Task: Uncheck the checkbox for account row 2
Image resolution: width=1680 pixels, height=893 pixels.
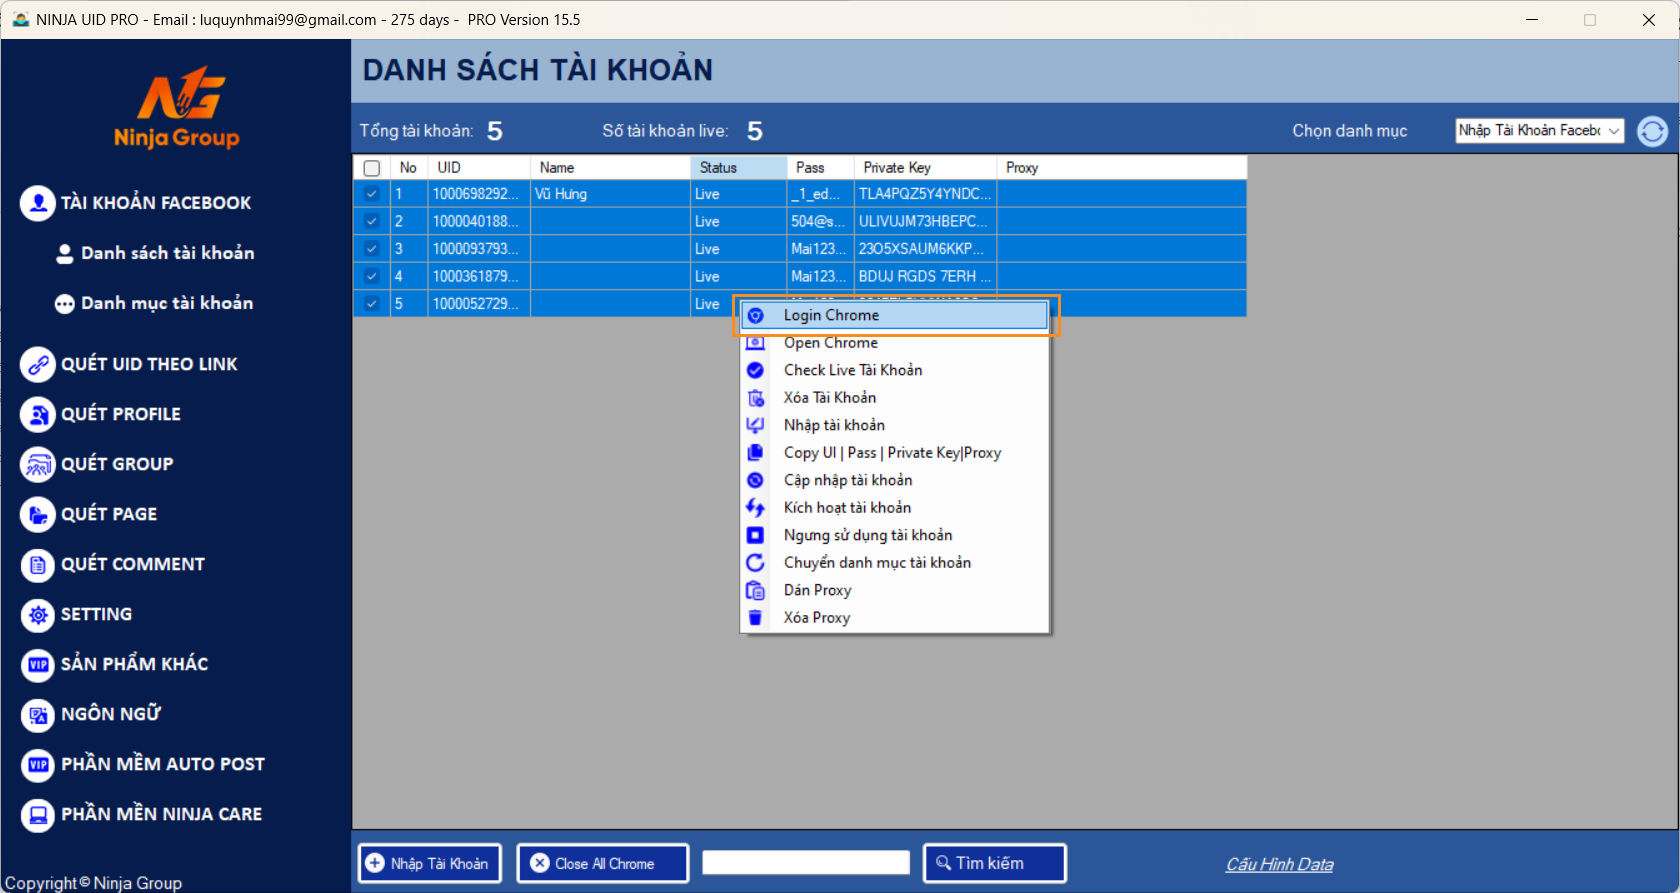Action: point(372,221)
